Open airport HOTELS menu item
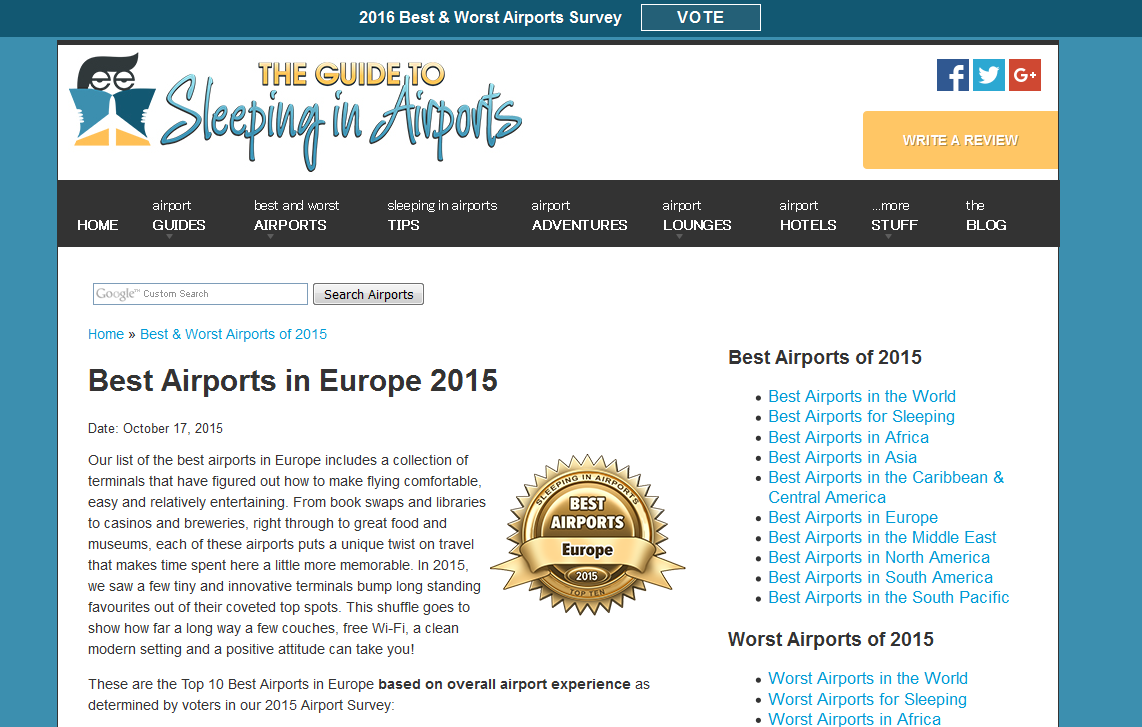The height and width of the screenshot is (727, 1142). click(x=808, y=216)
